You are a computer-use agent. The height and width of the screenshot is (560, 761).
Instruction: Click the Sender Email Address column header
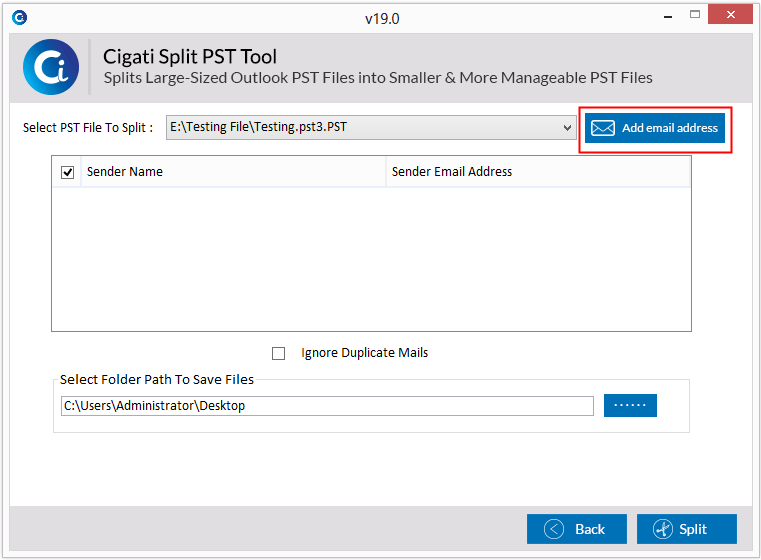coord(538,172)
